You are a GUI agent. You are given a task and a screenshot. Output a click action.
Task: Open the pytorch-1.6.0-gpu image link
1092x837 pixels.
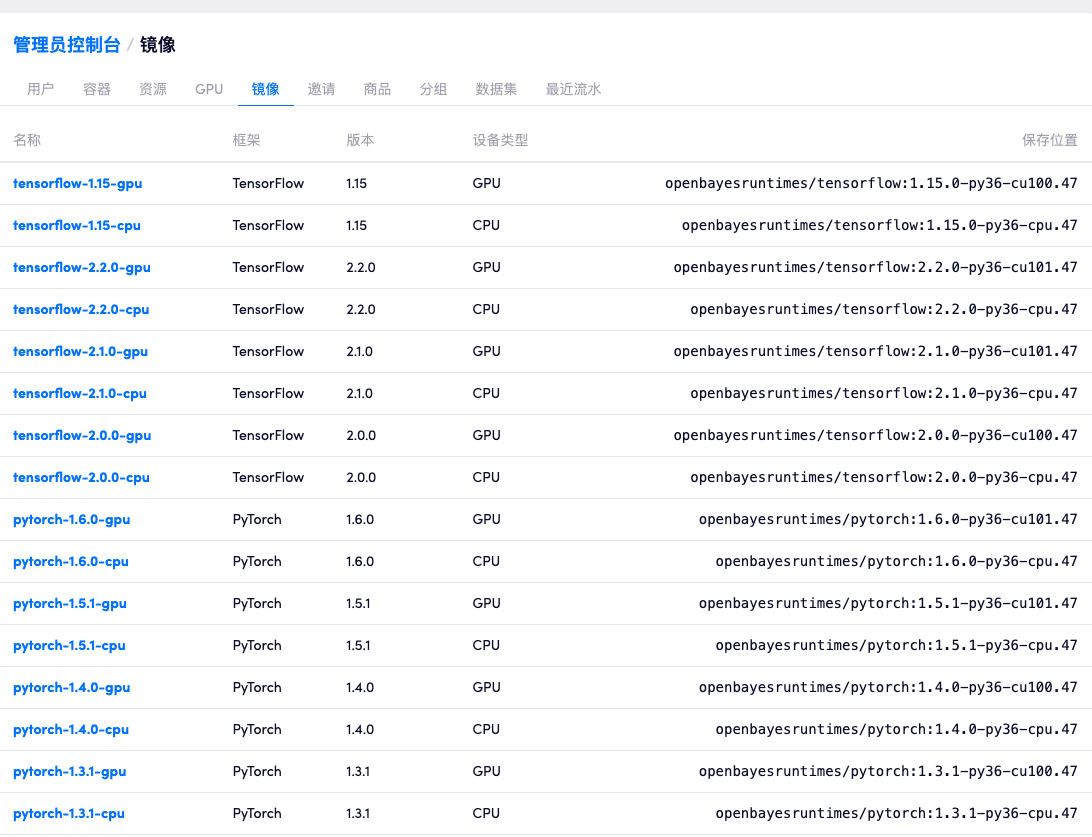click(x=72, y=519)
